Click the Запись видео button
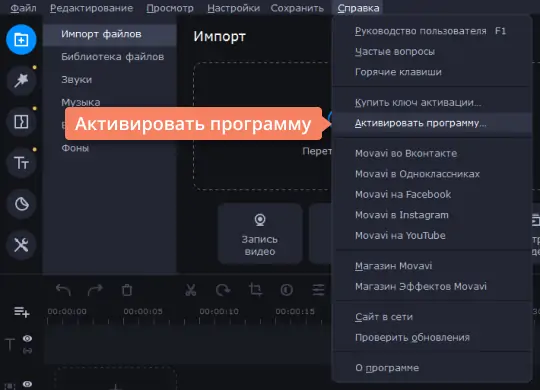Screen dimensions: 540x390 click(260, 234)
